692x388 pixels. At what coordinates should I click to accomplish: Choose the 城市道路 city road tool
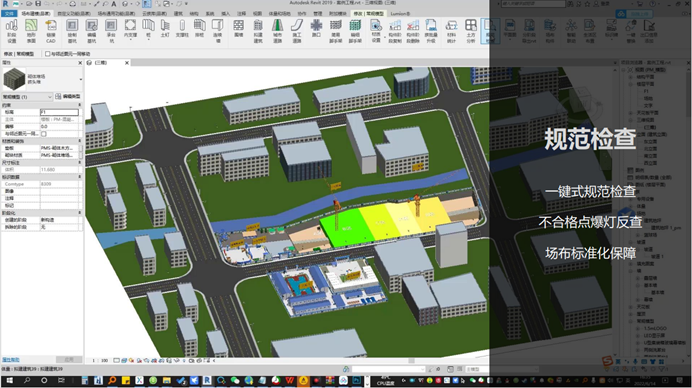277,31
